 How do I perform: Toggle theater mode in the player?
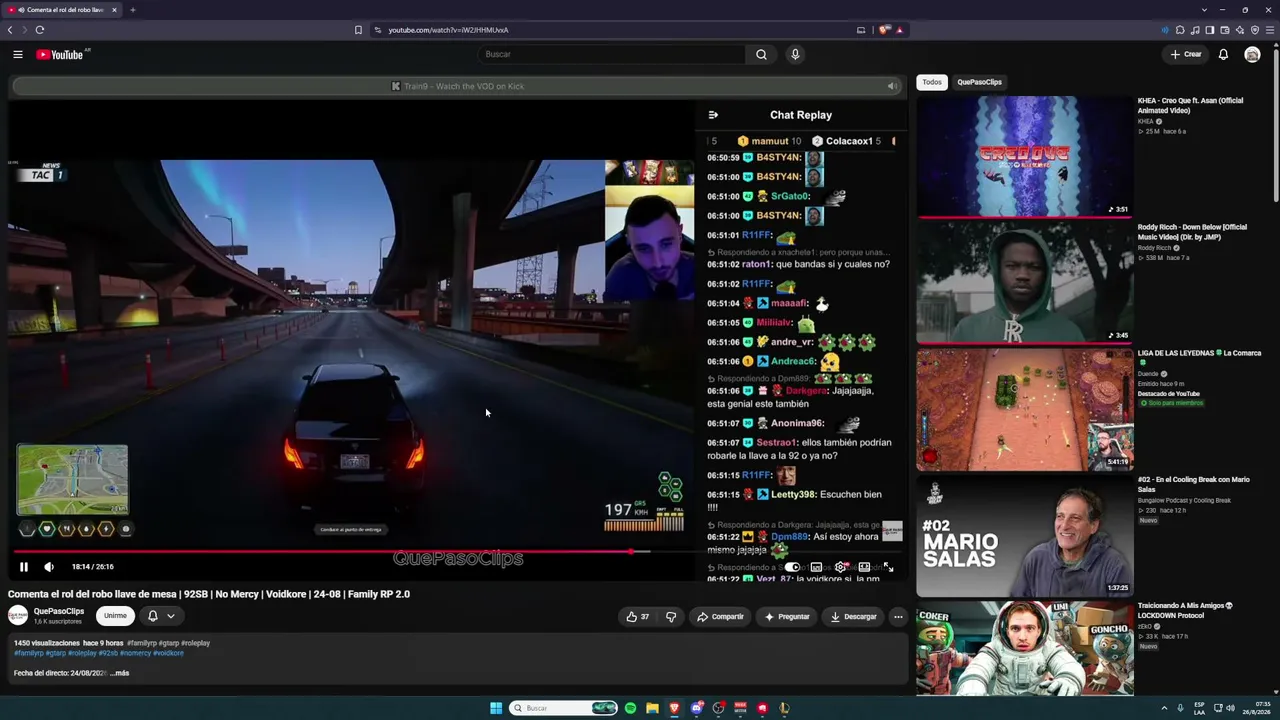[x=864, y=567]
